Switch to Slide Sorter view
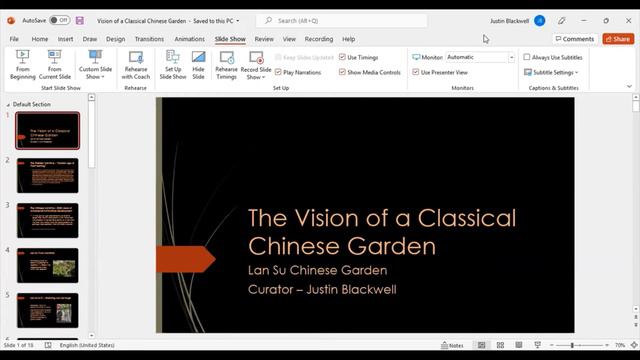The height and width of the screenshot is (360, 640). [x=500, y=345]
